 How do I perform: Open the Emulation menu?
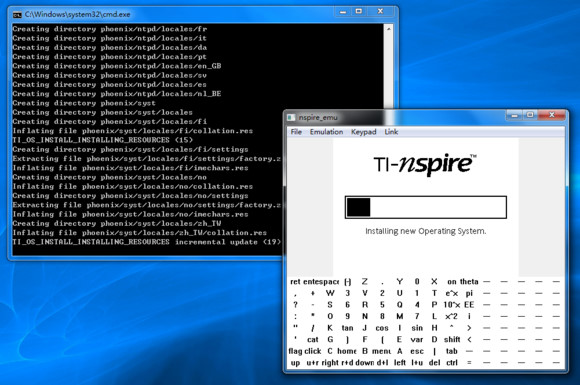pos(326,132)
